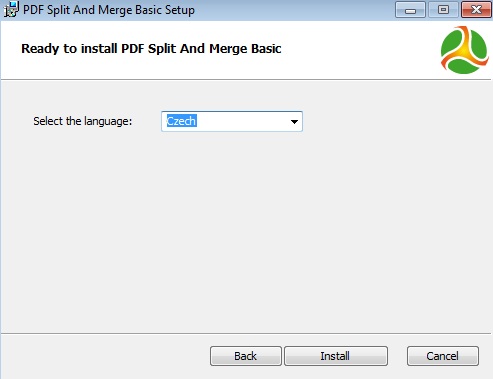Click the 'Select the language:' label
Viewport: 493px width, 379px height.
(83, 121)
